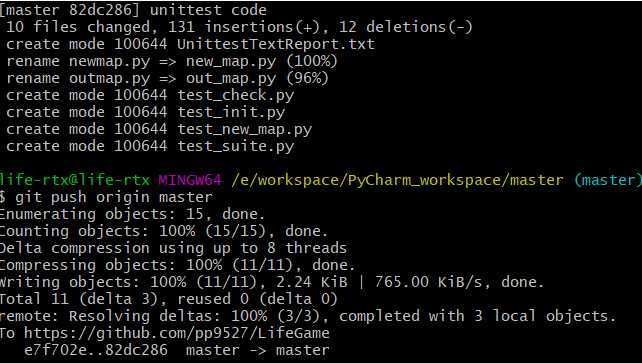Click the Writing objects 100% progress line
642x363 pixels.
(x=272, y=282)
